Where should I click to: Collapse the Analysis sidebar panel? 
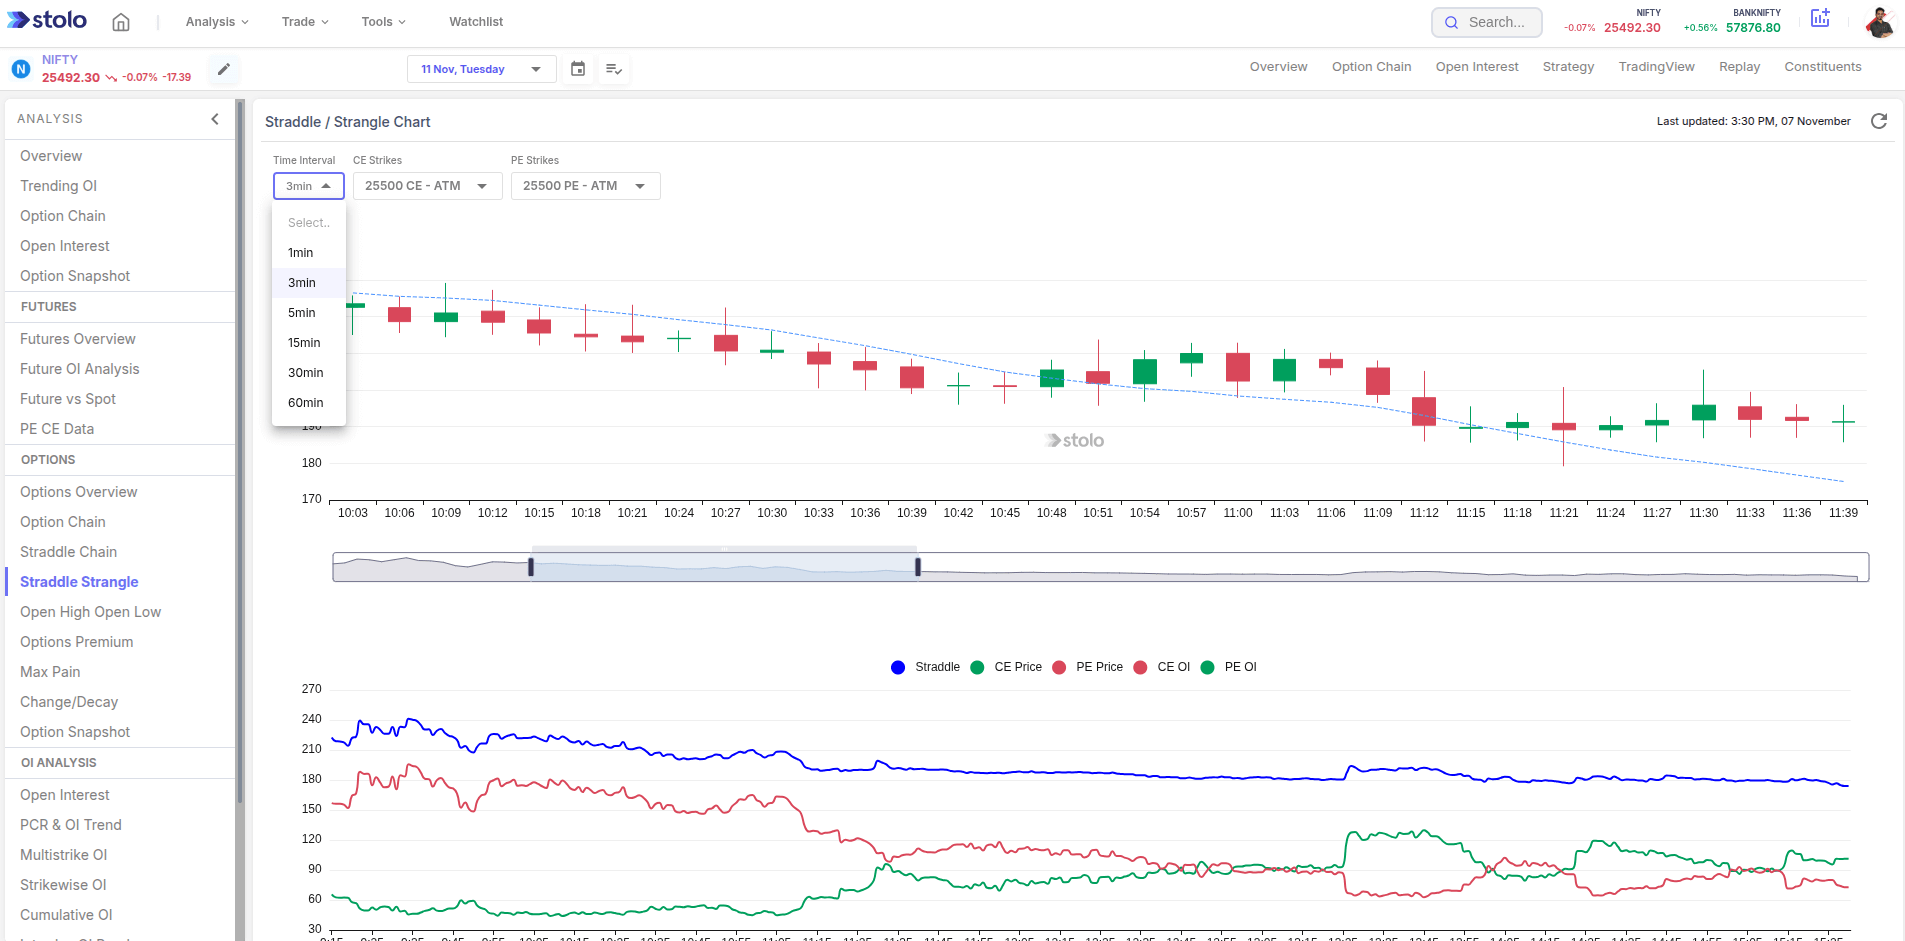point(215,119)
